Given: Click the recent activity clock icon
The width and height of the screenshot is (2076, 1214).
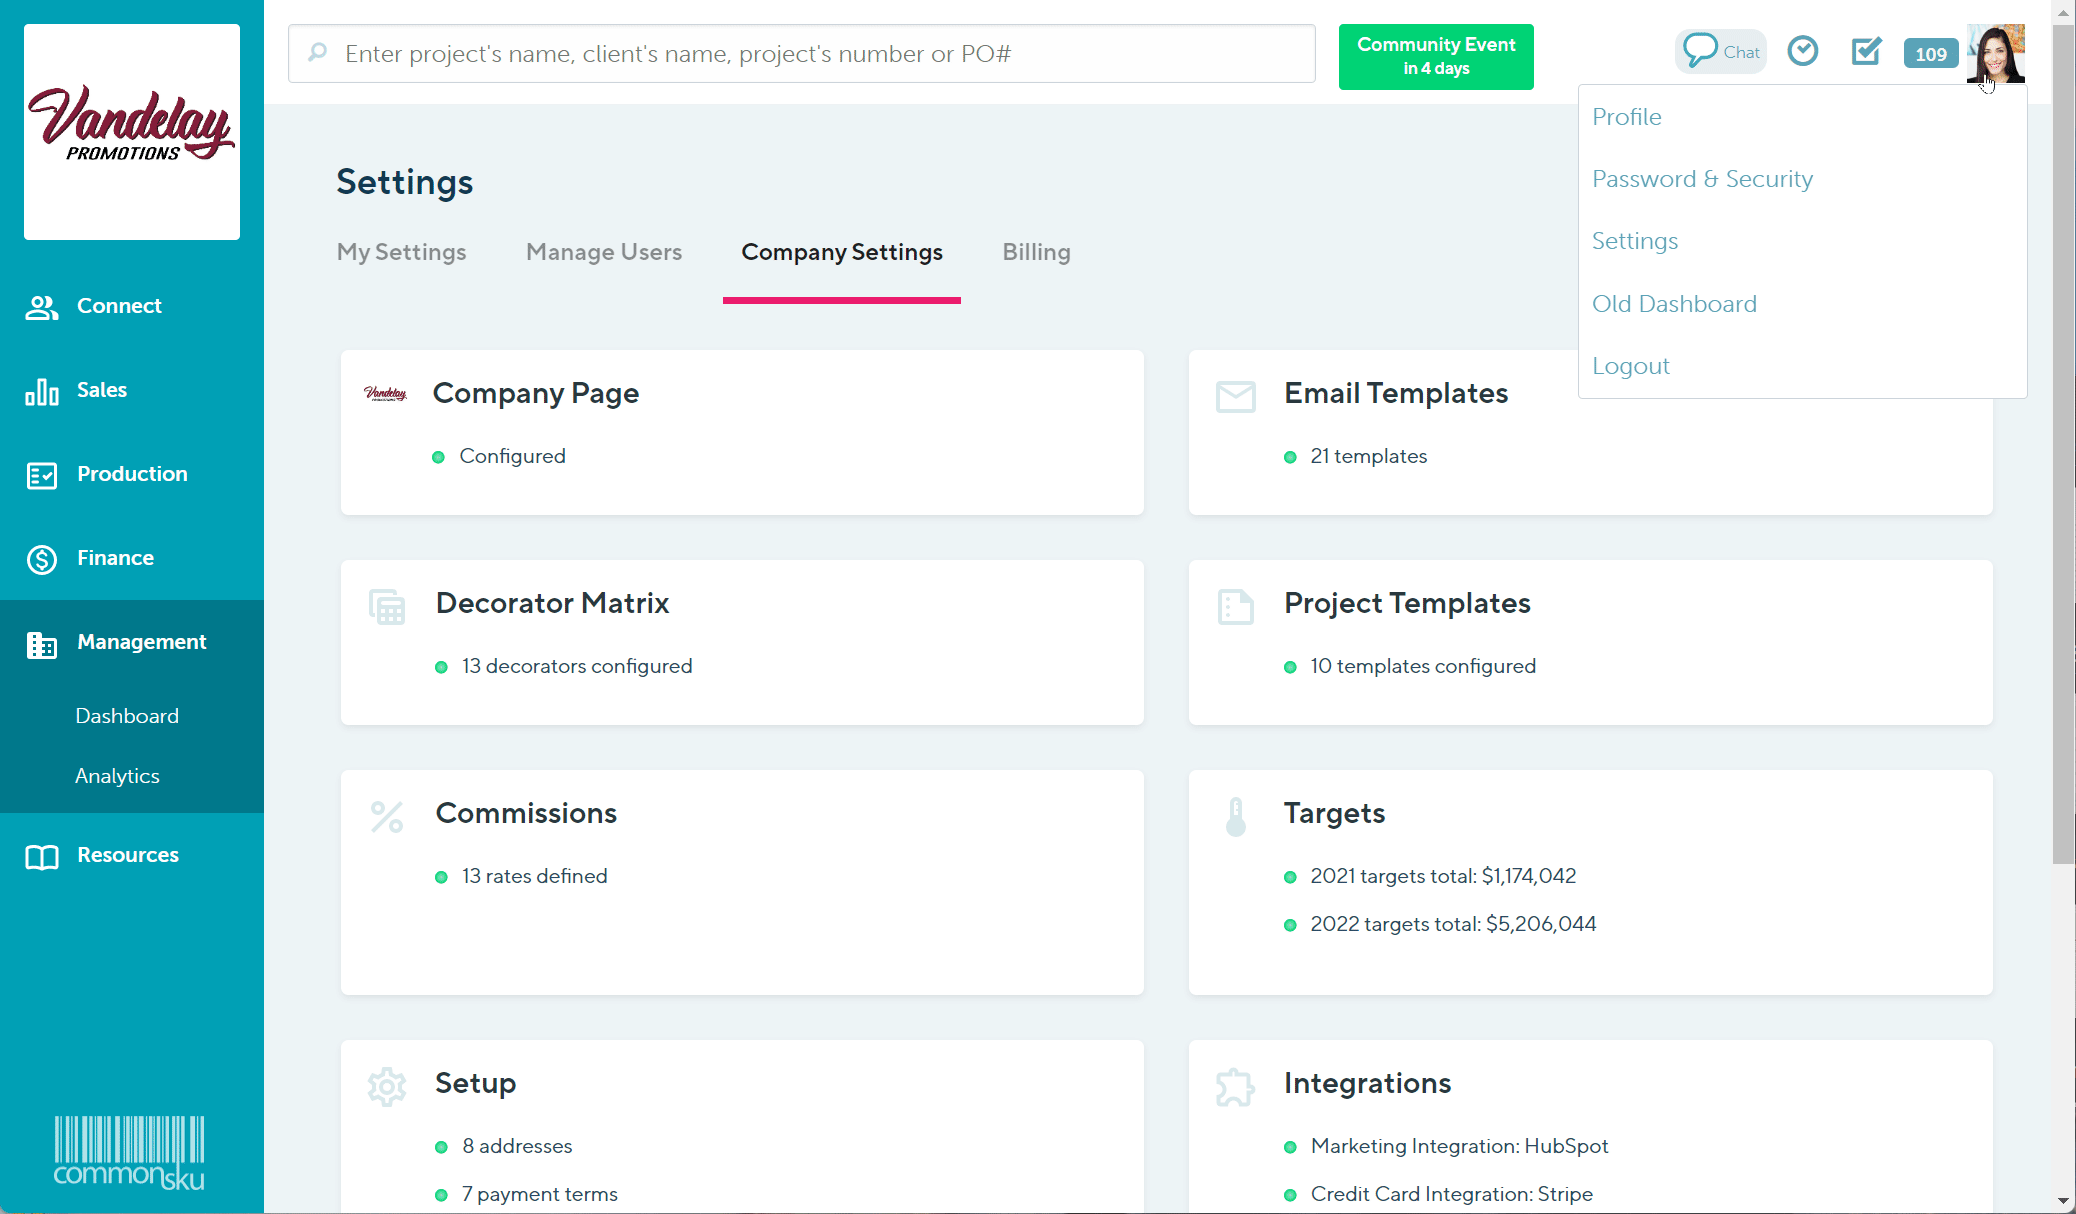Looking at the screenshot, I should 1802,51.
